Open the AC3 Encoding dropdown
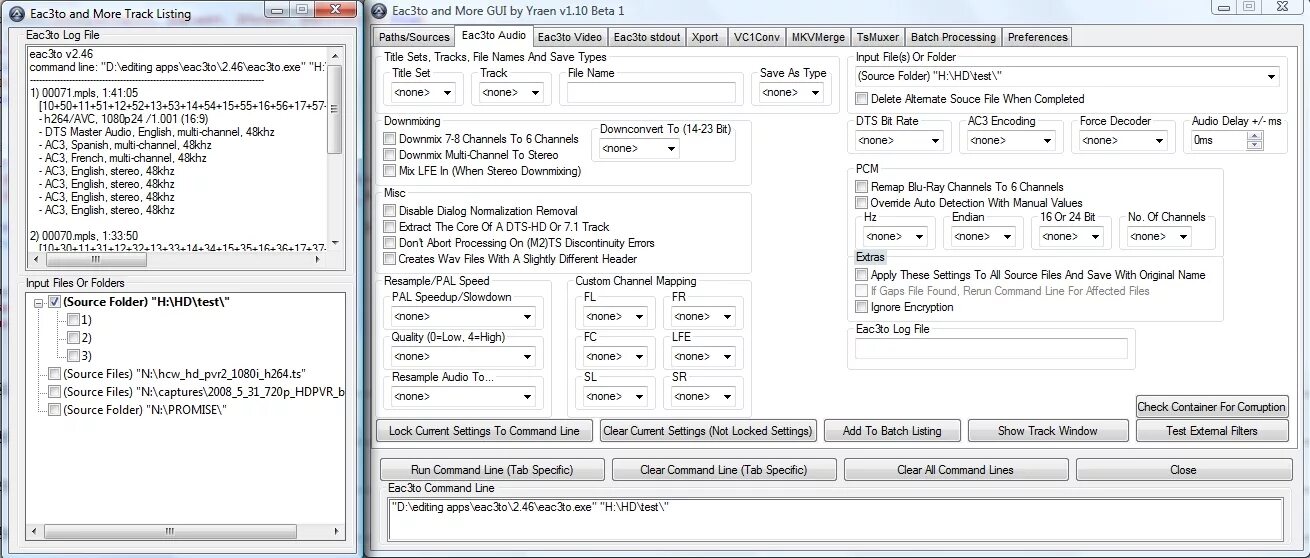This screenshot has width=1310, height=558. pos(1011,140)
